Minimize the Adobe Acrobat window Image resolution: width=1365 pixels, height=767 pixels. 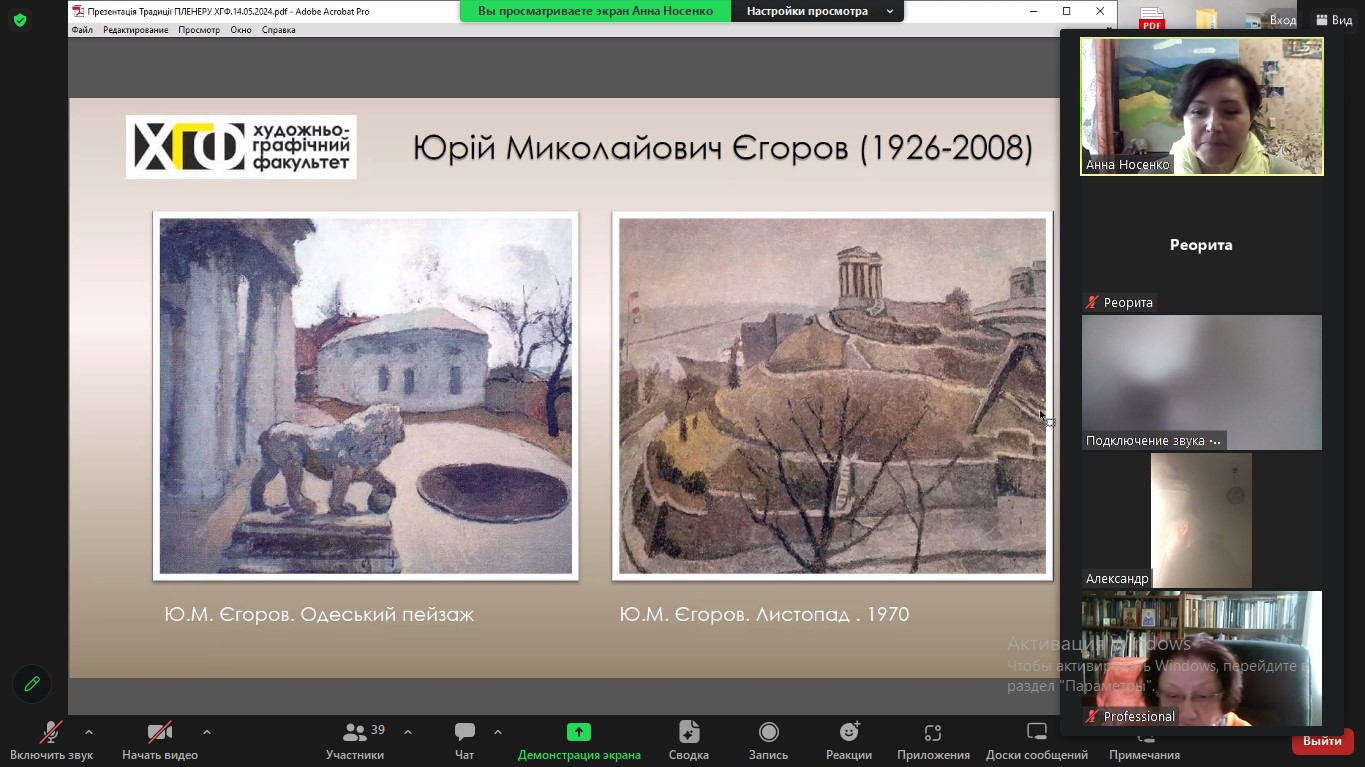(1034, 11)
